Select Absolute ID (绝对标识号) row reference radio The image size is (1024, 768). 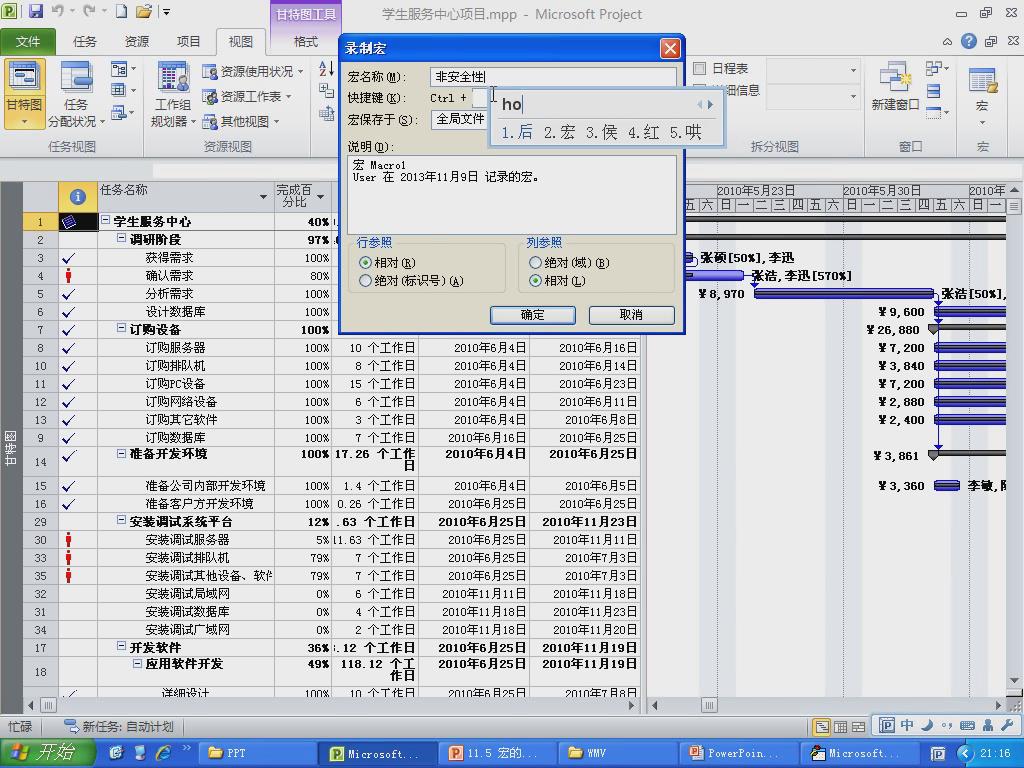click(365, 281)
